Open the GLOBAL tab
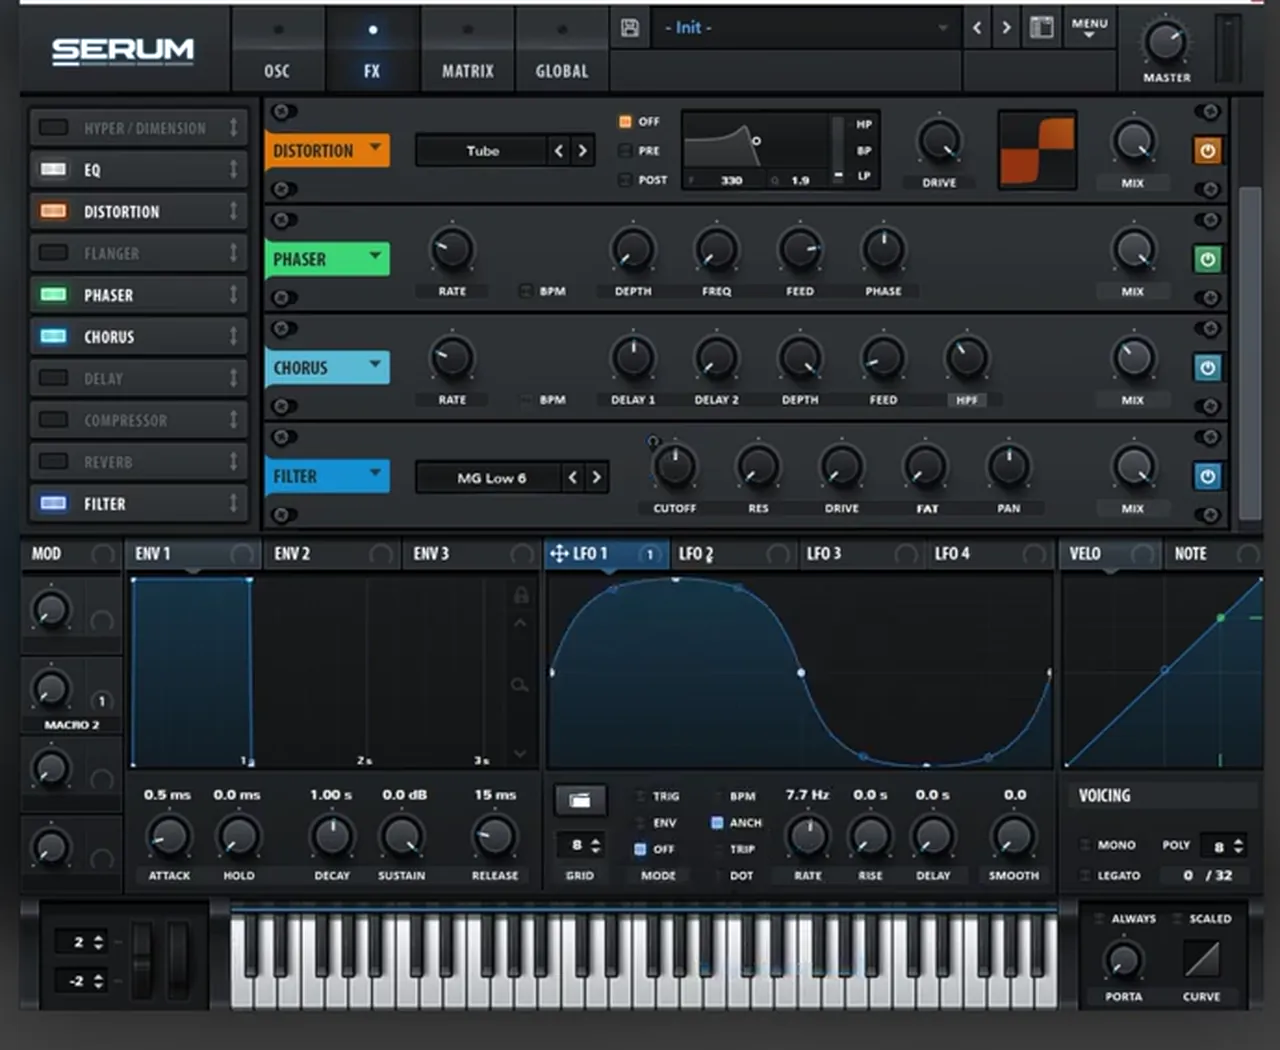 [x=562, y=50]
